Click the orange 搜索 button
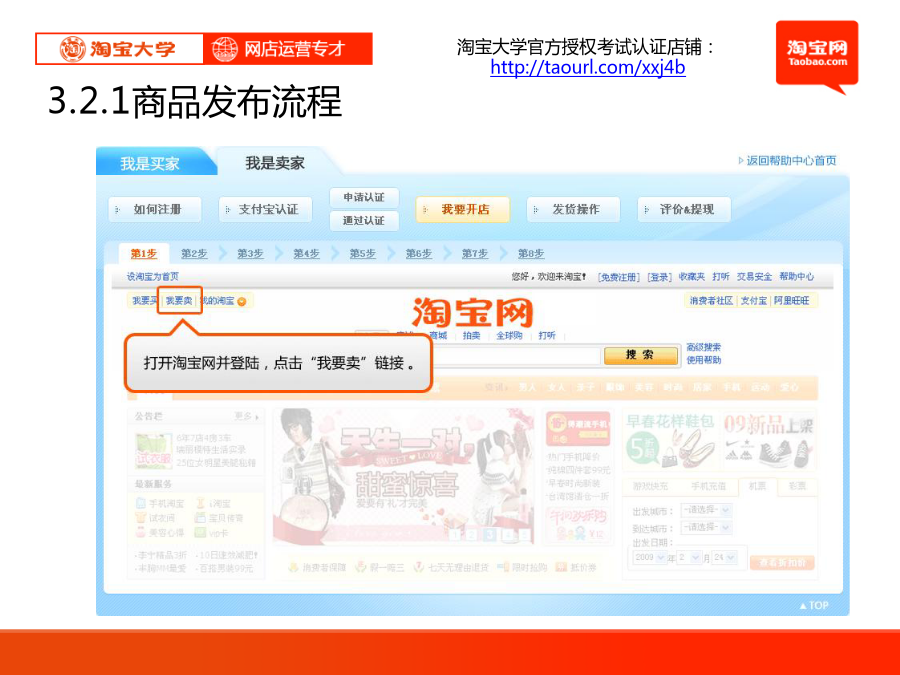Screen dimensions: 900x675 point(640,355)
